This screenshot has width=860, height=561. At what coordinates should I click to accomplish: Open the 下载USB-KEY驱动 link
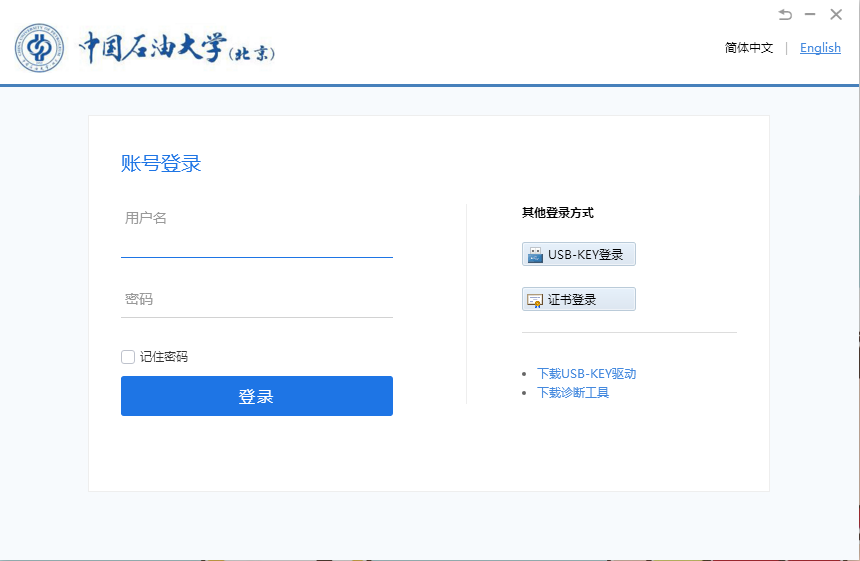(x=586, y=374)
